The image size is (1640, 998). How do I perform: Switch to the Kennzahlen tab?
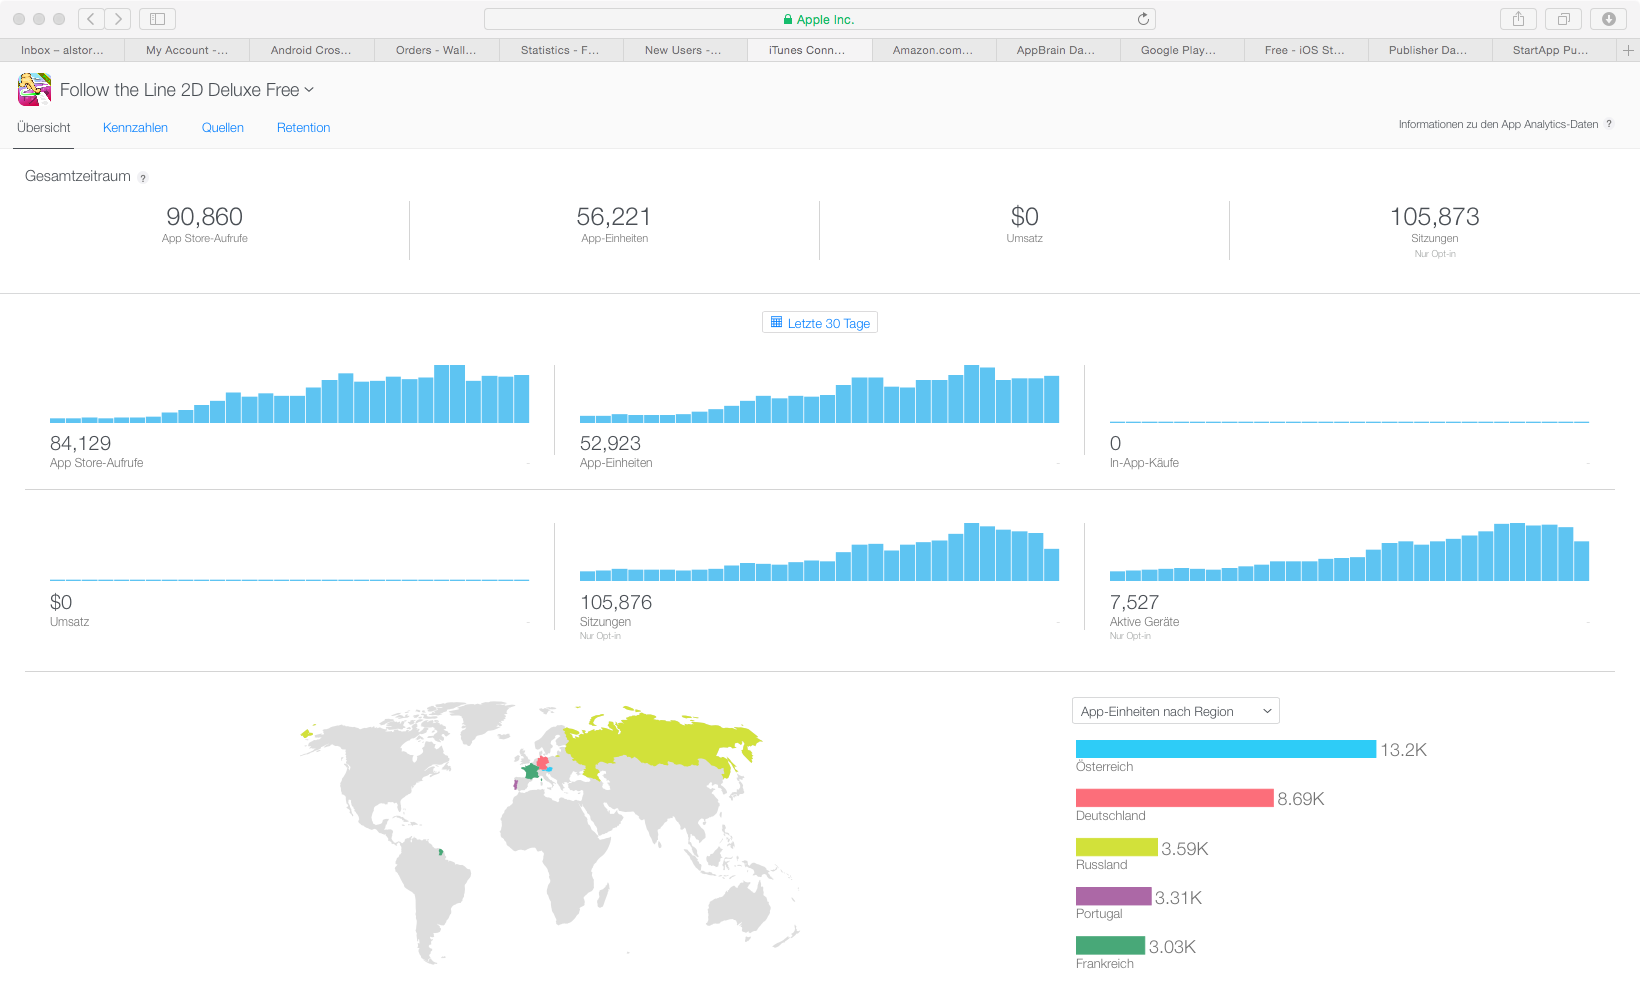[x=135, y=128]
